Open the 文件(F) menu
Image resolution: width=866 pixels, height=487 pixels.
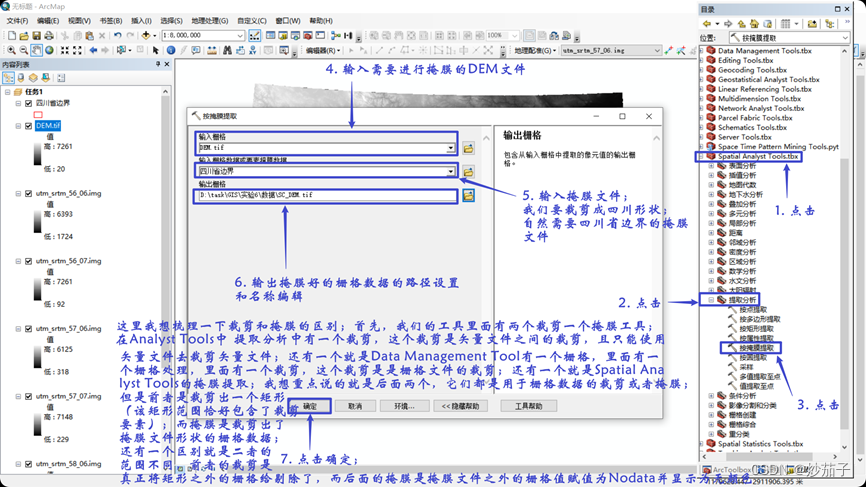click(17, 21)
